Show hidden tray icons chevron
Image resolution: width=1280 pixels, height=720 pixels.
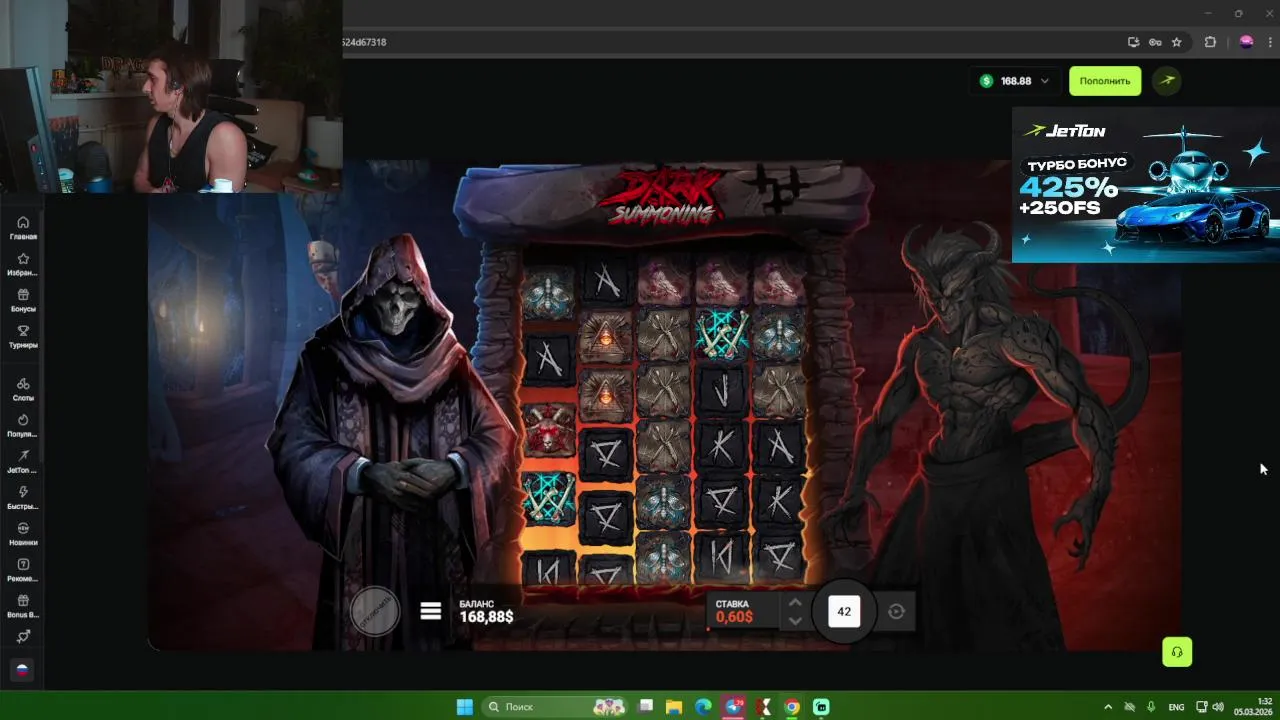1108,707
